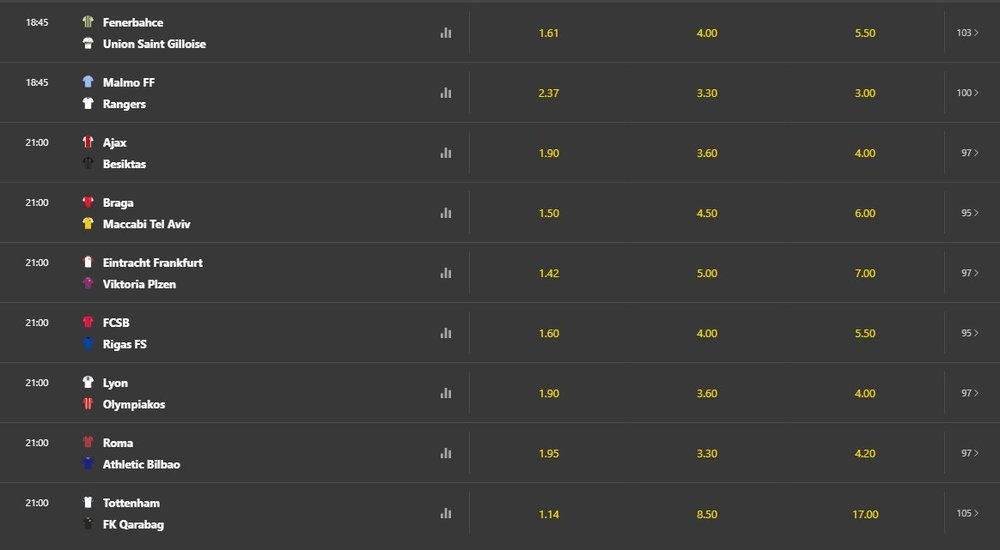Show statistics icon for Tottenham match
The image size is (1000, 550).
[446, 513]
